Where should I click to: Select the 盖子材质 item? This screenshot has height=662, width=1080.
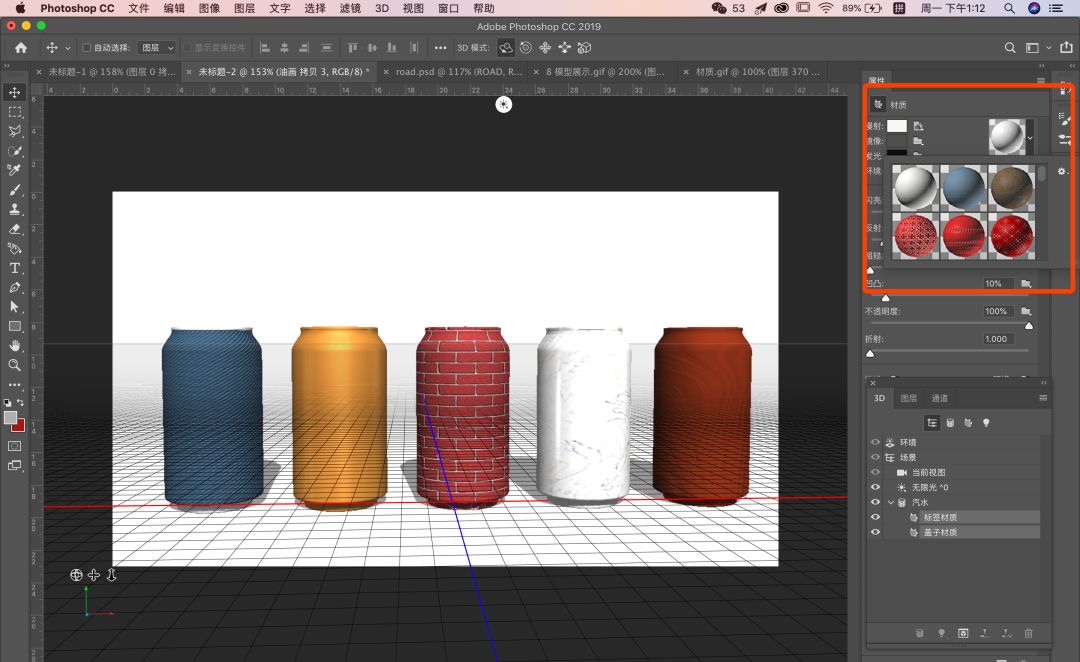939,532
